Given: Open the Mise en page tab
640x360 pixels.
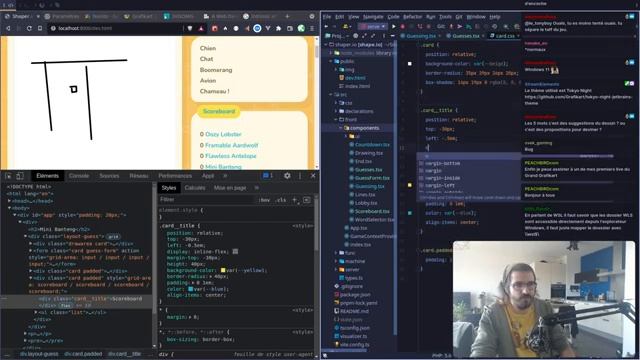Looking at the screenshot, I should 230,188.
